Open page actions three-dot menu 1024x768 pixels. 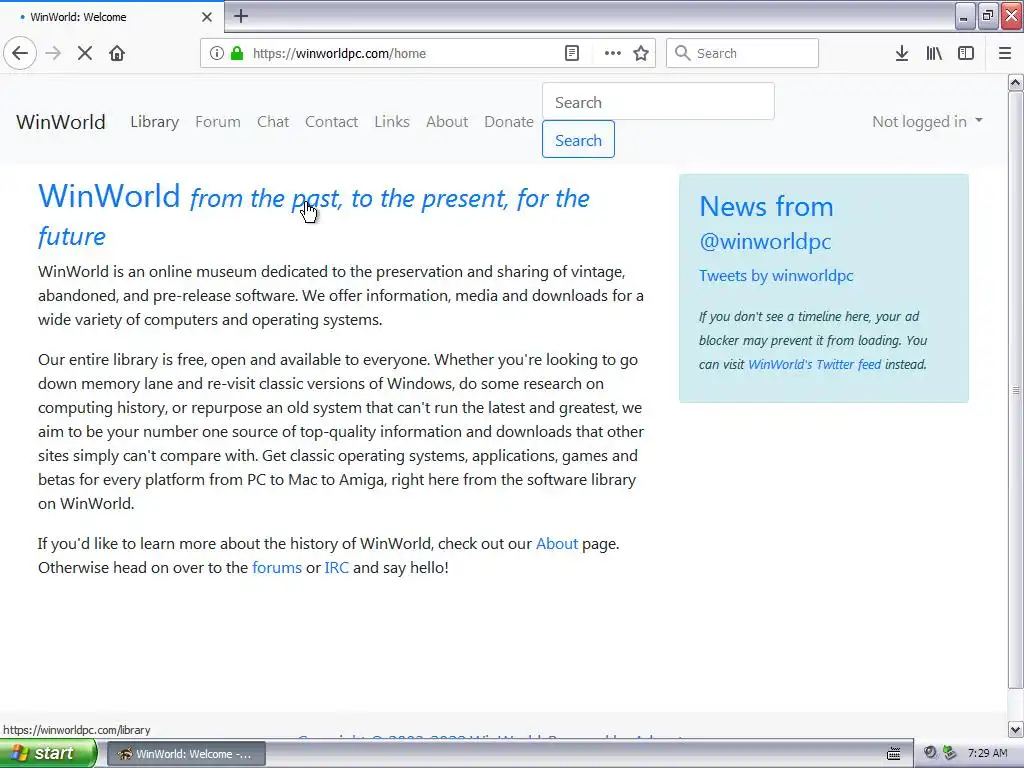613,53
